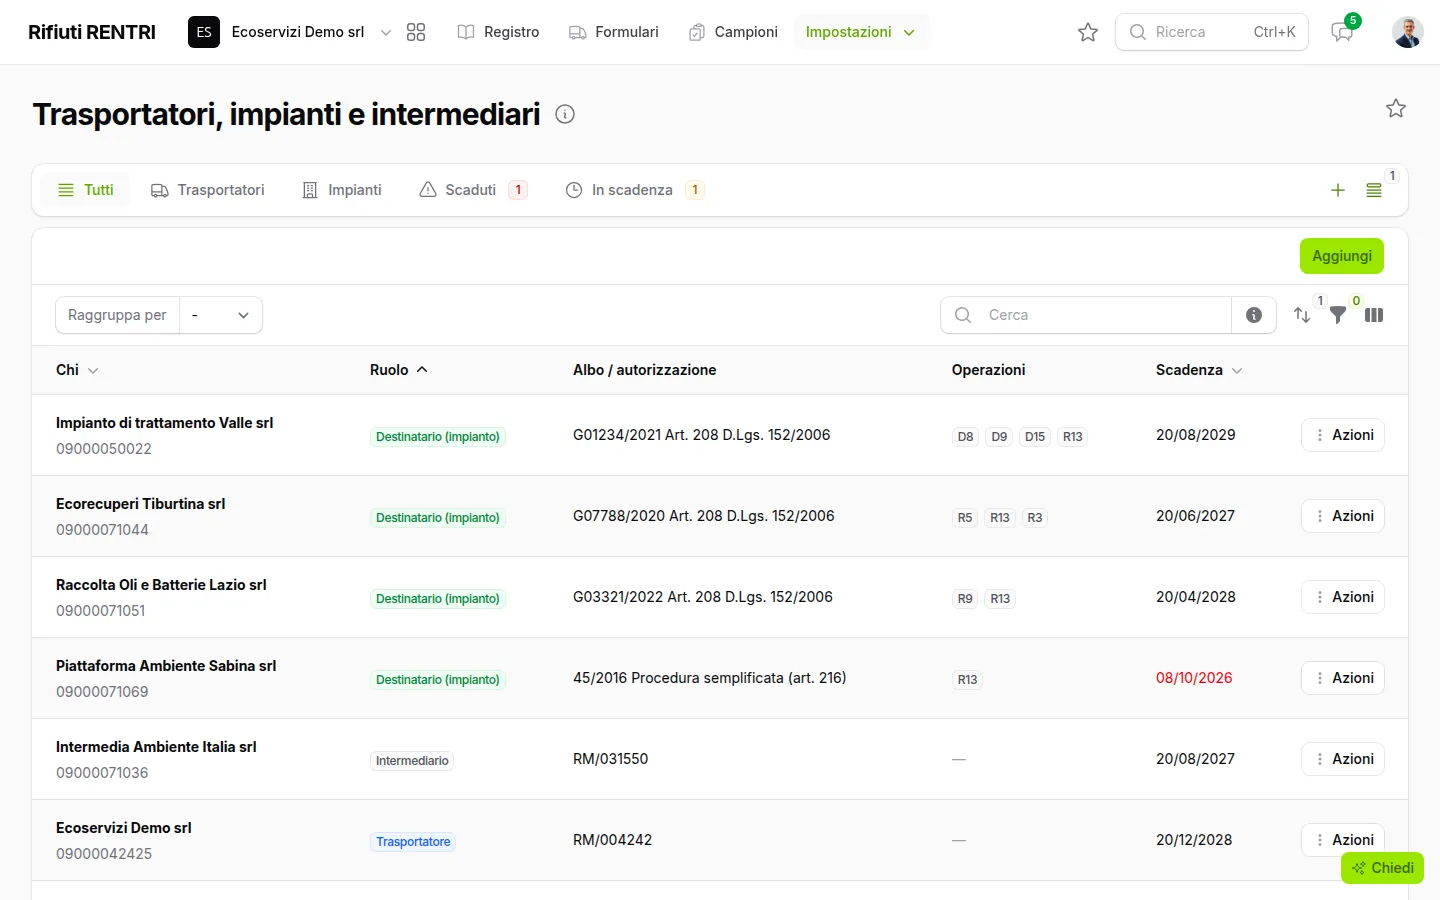Open Azioni for Intermedia Ambiente Italia srl

click(1343, 759)
